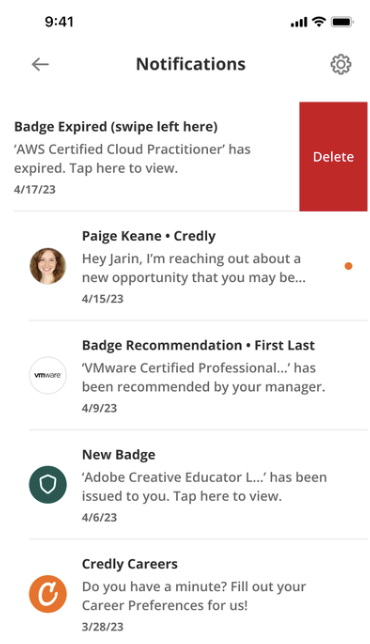Tap Paige Keane's profile photo

click(x=48, y=266)
